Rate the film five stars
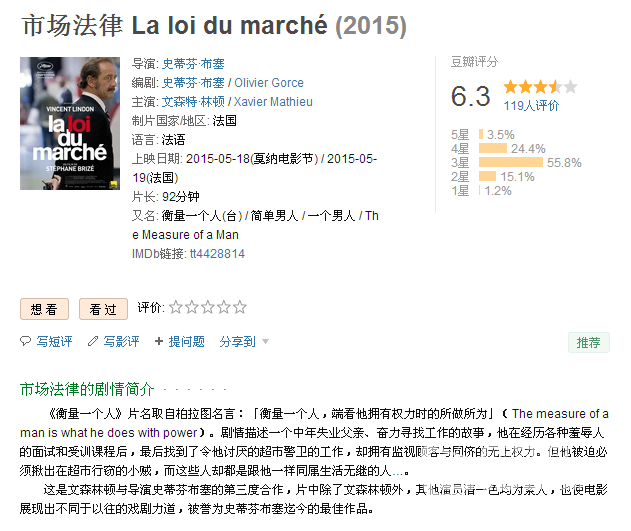631x531 pixels. coord(240,307)
